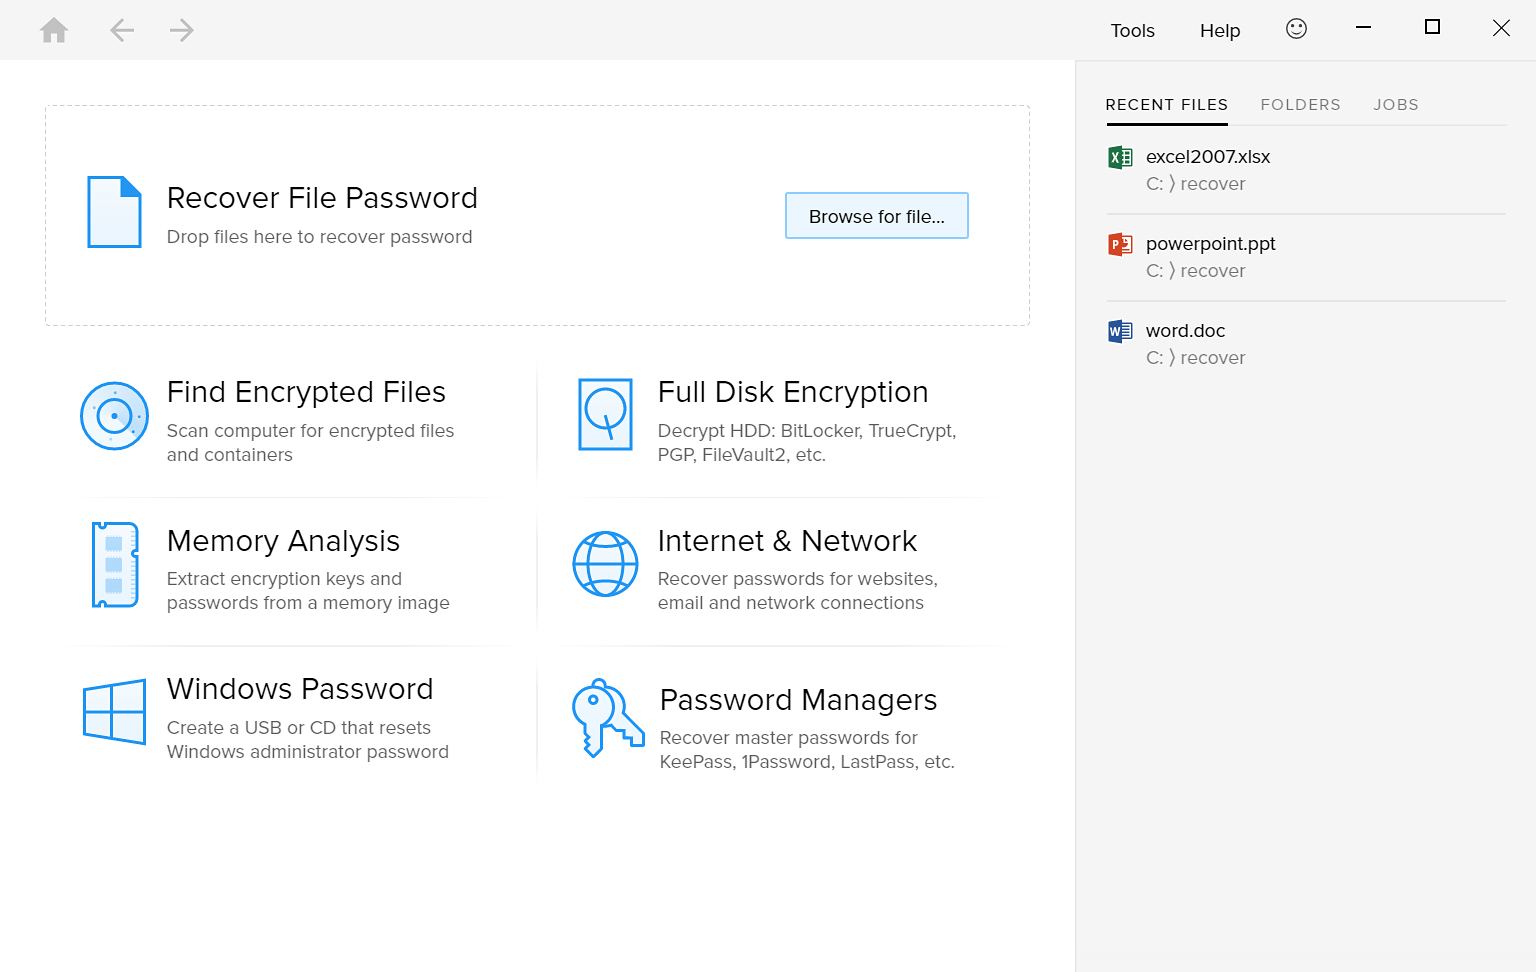Switch to the Jobs tab

coord(1396,105)
